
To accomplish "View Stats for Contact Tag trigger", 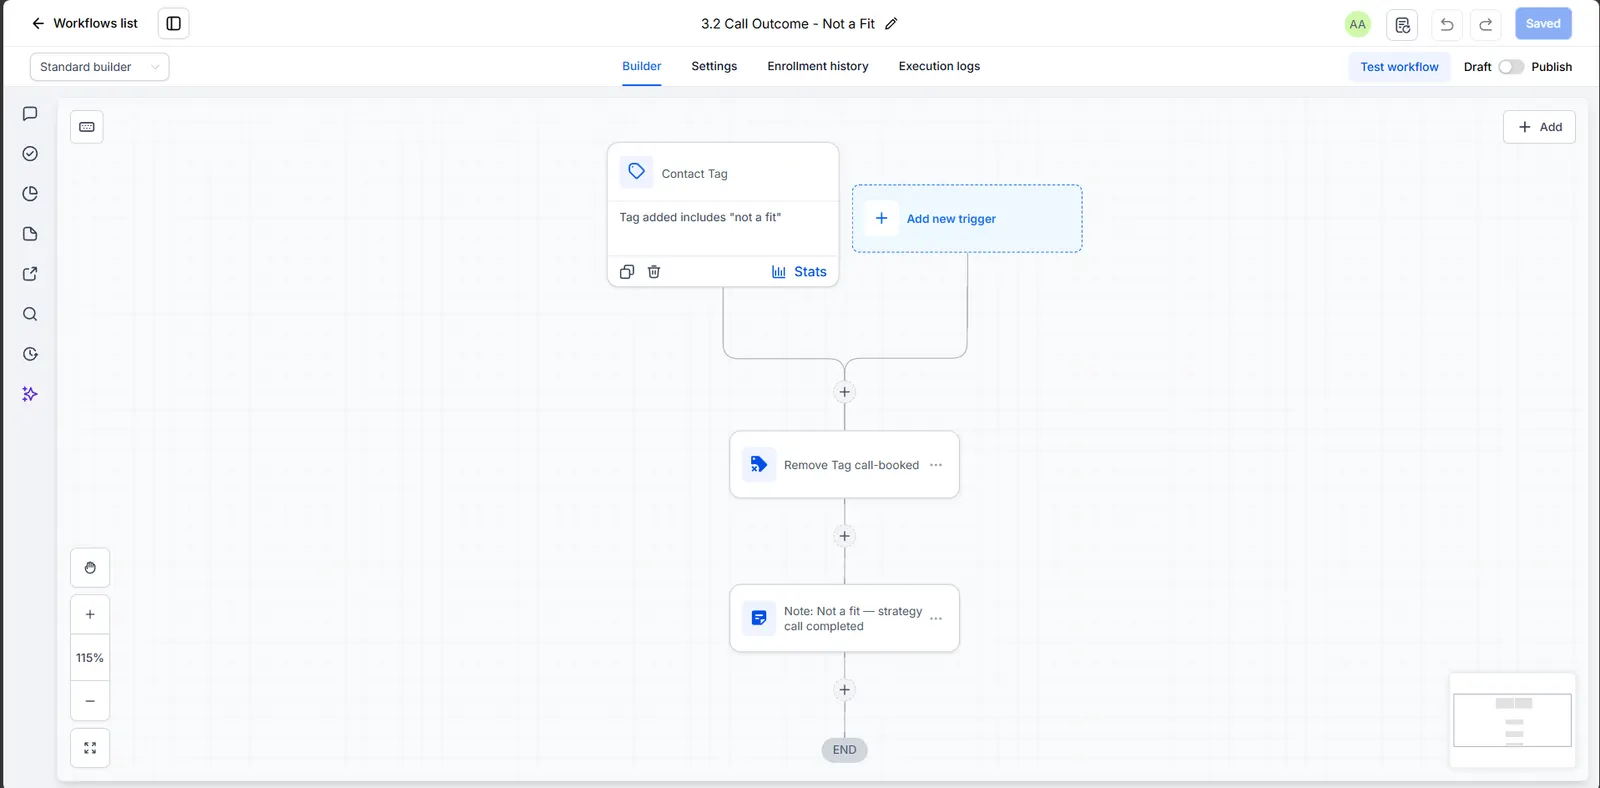I will [799, 272].
